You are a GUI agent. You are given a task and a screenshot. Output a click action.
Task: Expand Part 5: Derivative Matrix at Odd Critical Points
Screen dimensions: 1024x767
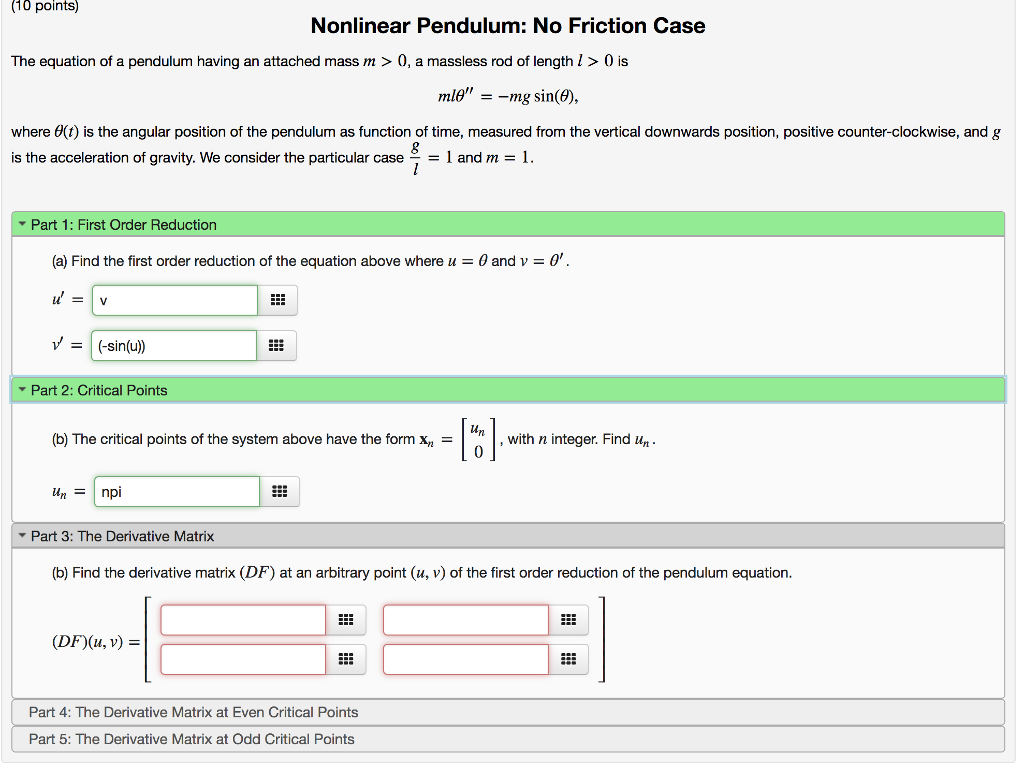pos(192,738)
